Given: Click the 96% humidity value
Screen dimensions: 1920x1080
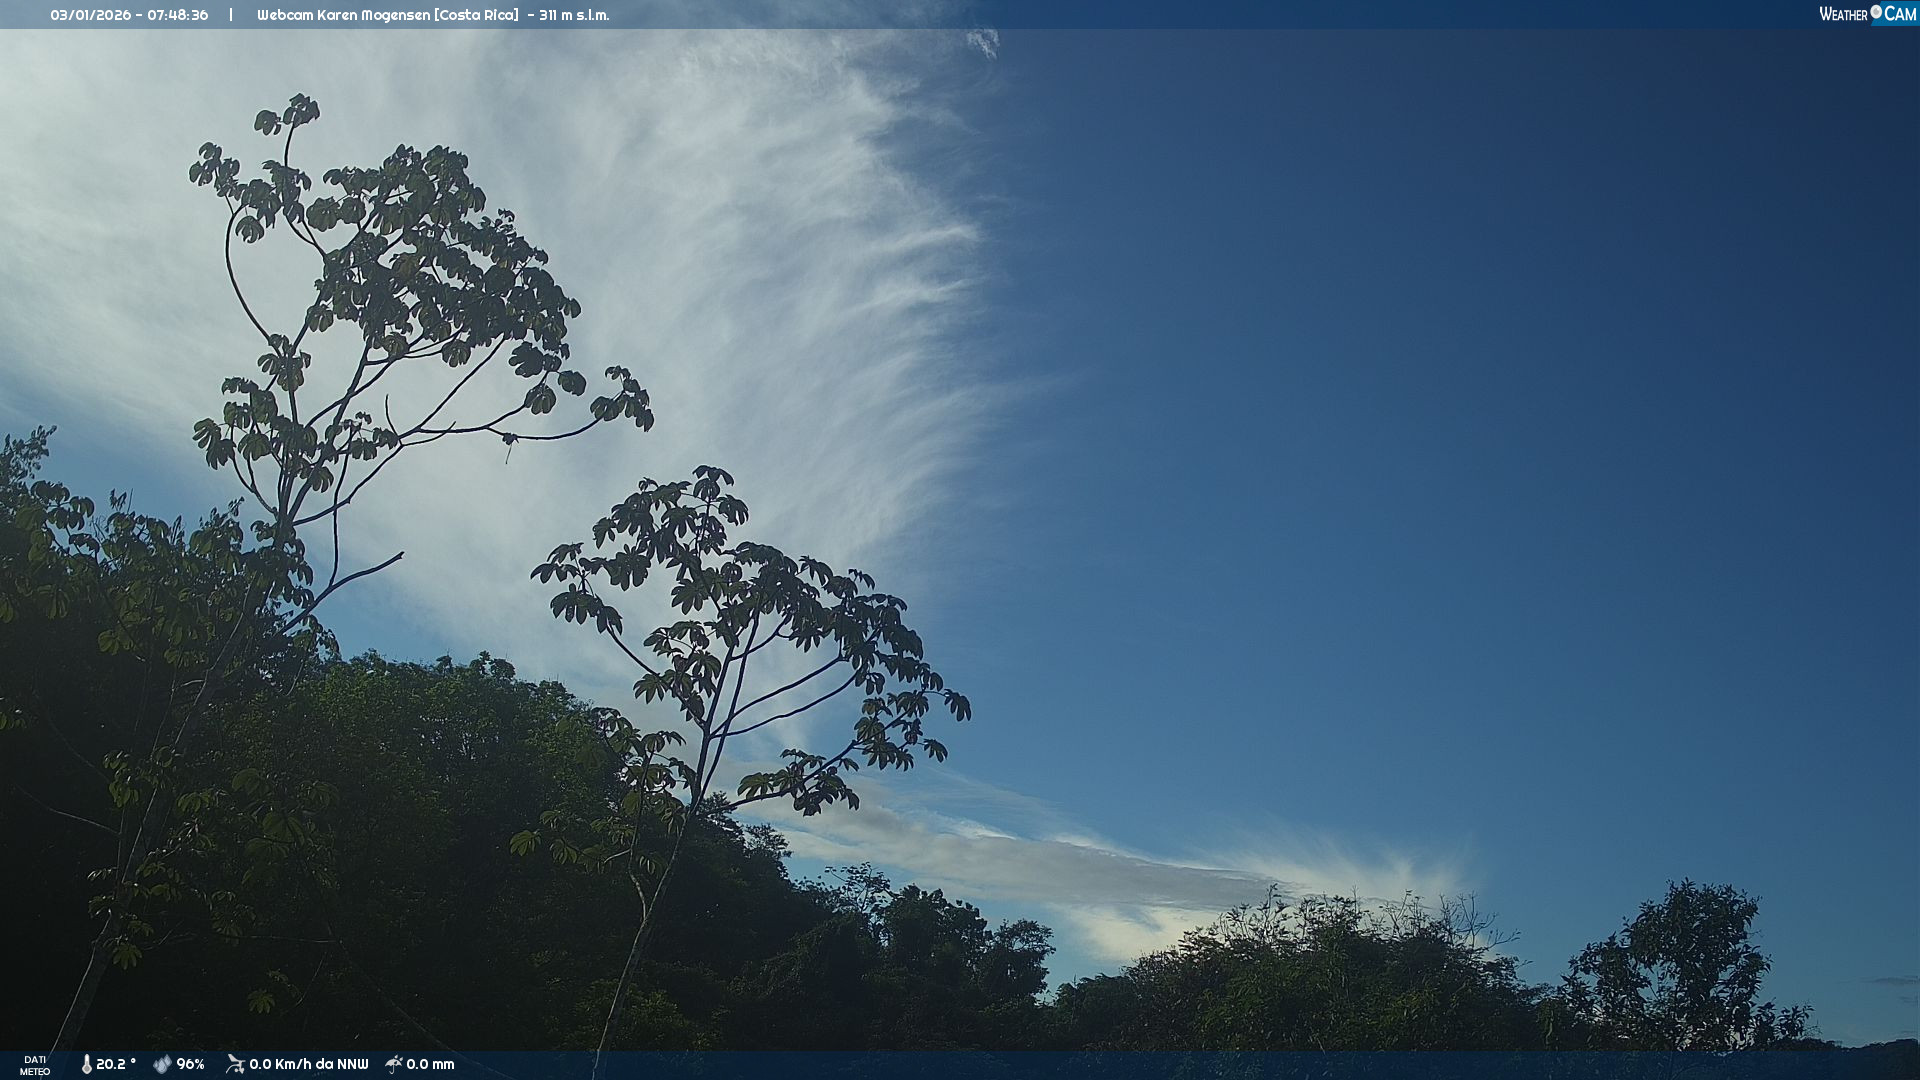Looking at the screenshot, I should pyautogui.click(x=190, y=1065).
